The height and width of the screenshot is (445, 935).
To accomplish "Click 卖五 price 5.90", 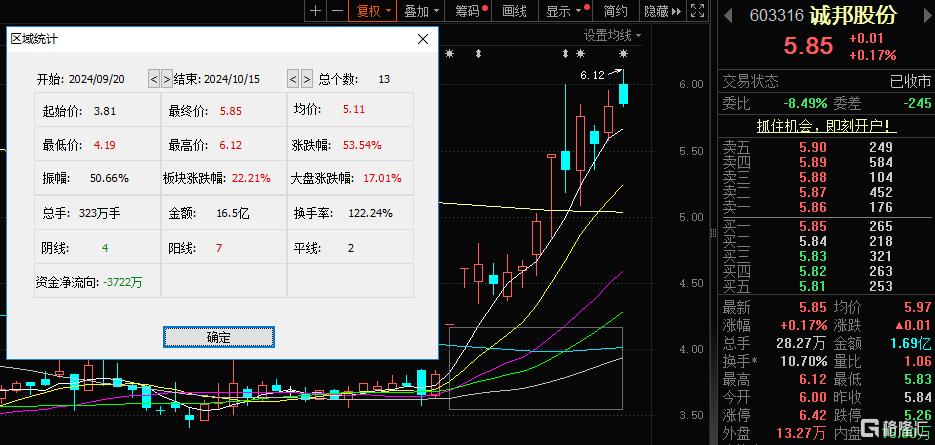I will click(812, 147).
